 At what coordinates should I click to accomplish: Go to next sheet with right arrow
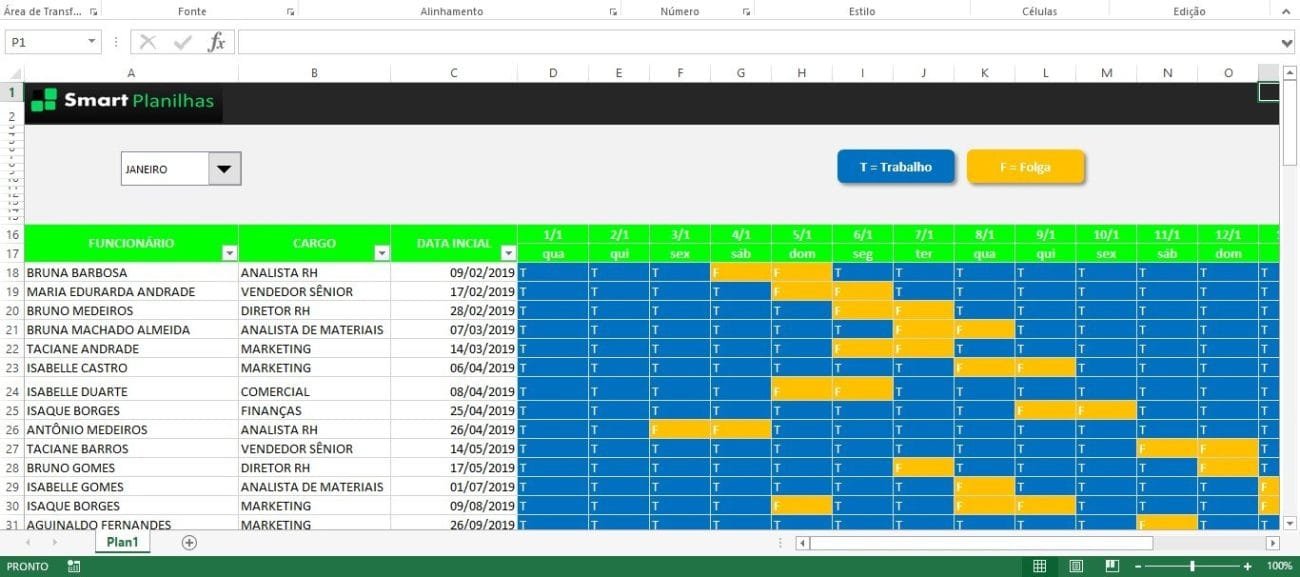click(54, 542)
